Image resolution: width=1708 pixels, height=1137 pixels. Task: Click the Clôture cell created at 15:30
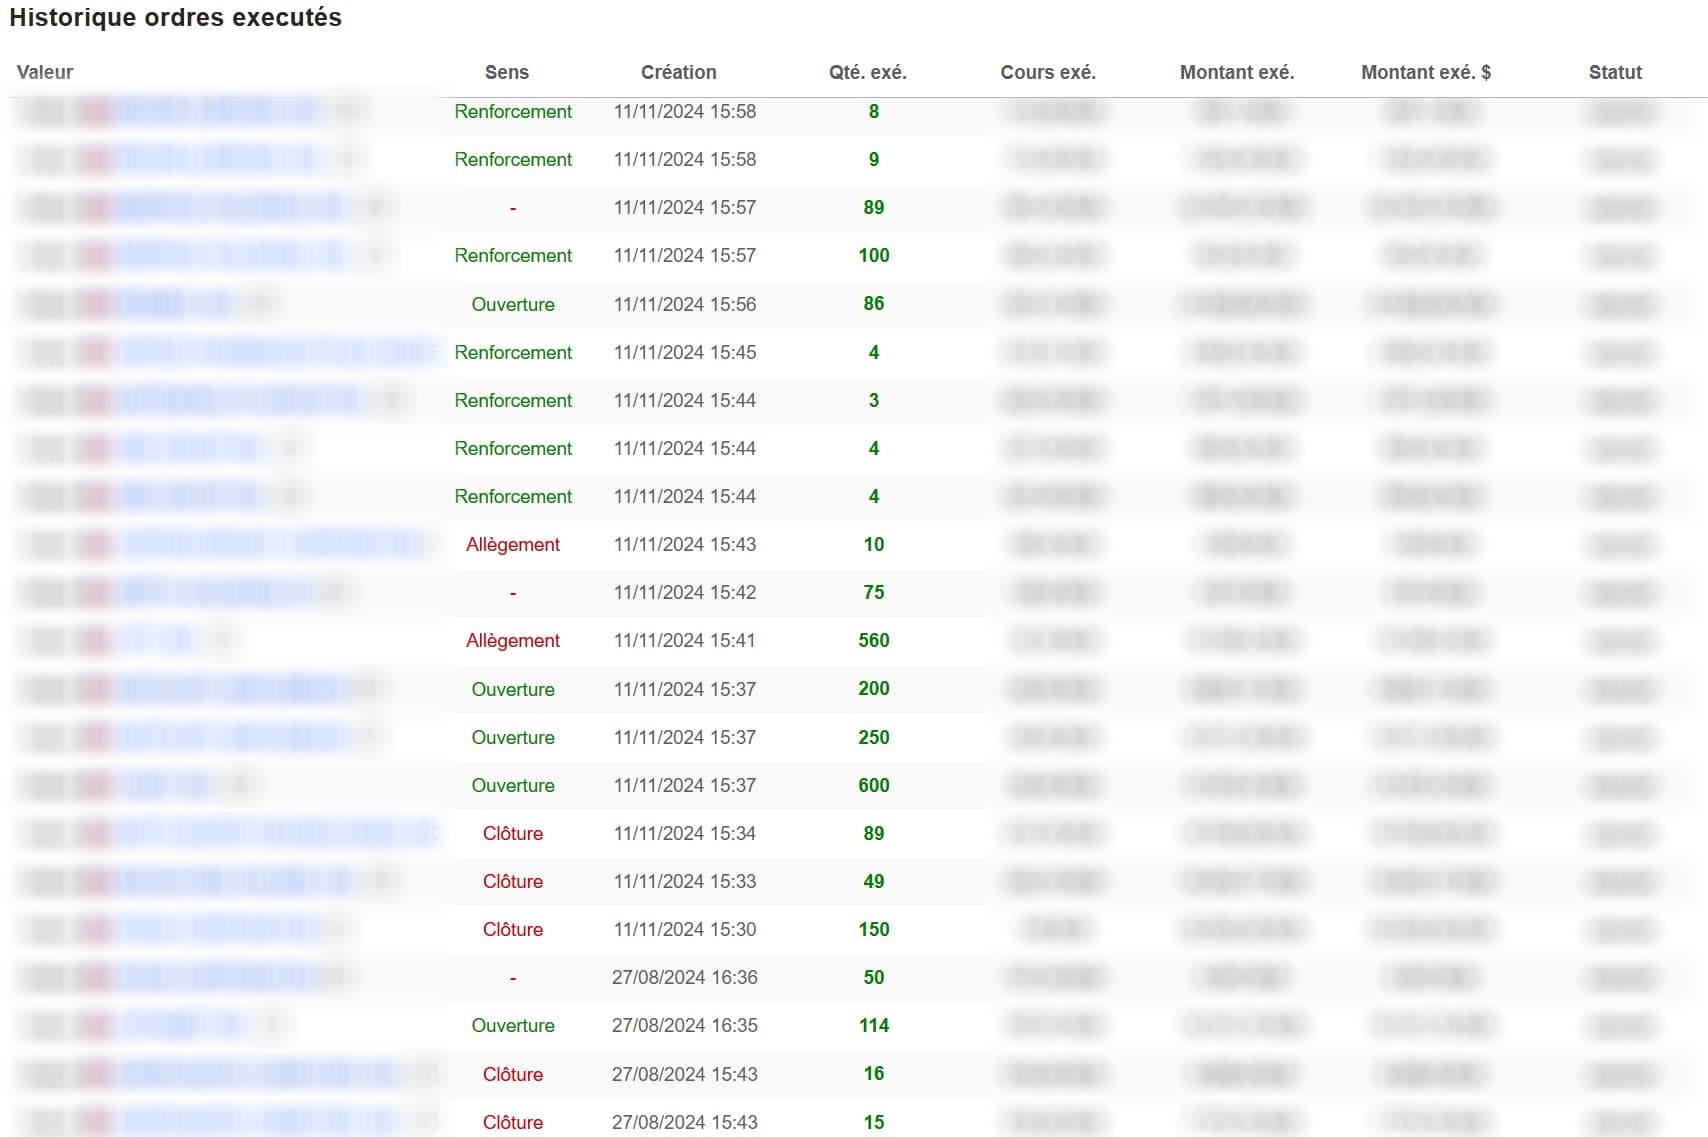pos(512,929)
